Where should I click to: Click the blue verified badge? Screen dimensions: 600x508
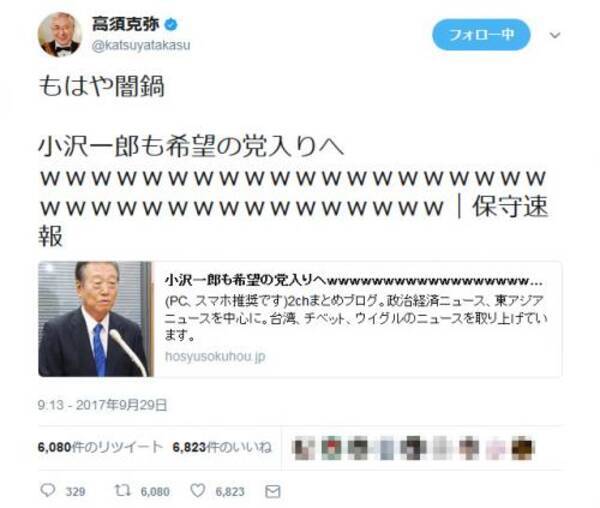(171, 25)
